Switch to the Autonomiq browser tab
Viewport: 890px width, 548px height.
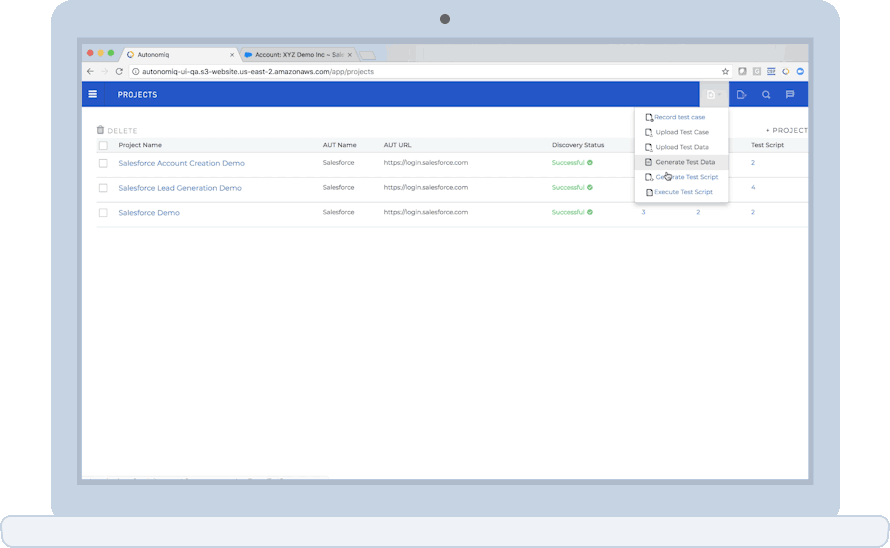click(x=179, y=55)
